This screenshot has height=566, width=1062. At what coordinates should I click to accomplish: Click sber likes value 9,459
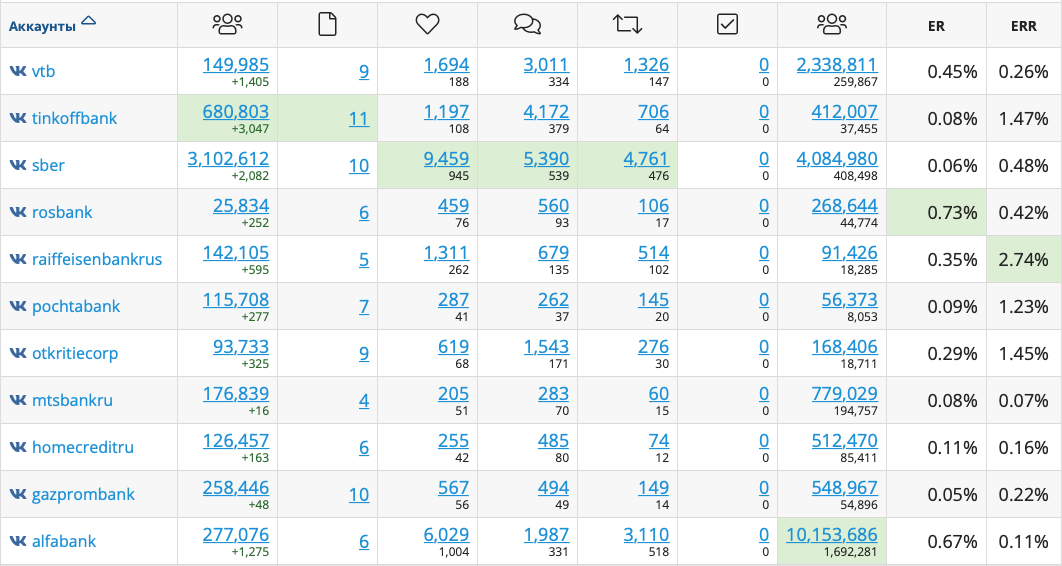(446, 158)
